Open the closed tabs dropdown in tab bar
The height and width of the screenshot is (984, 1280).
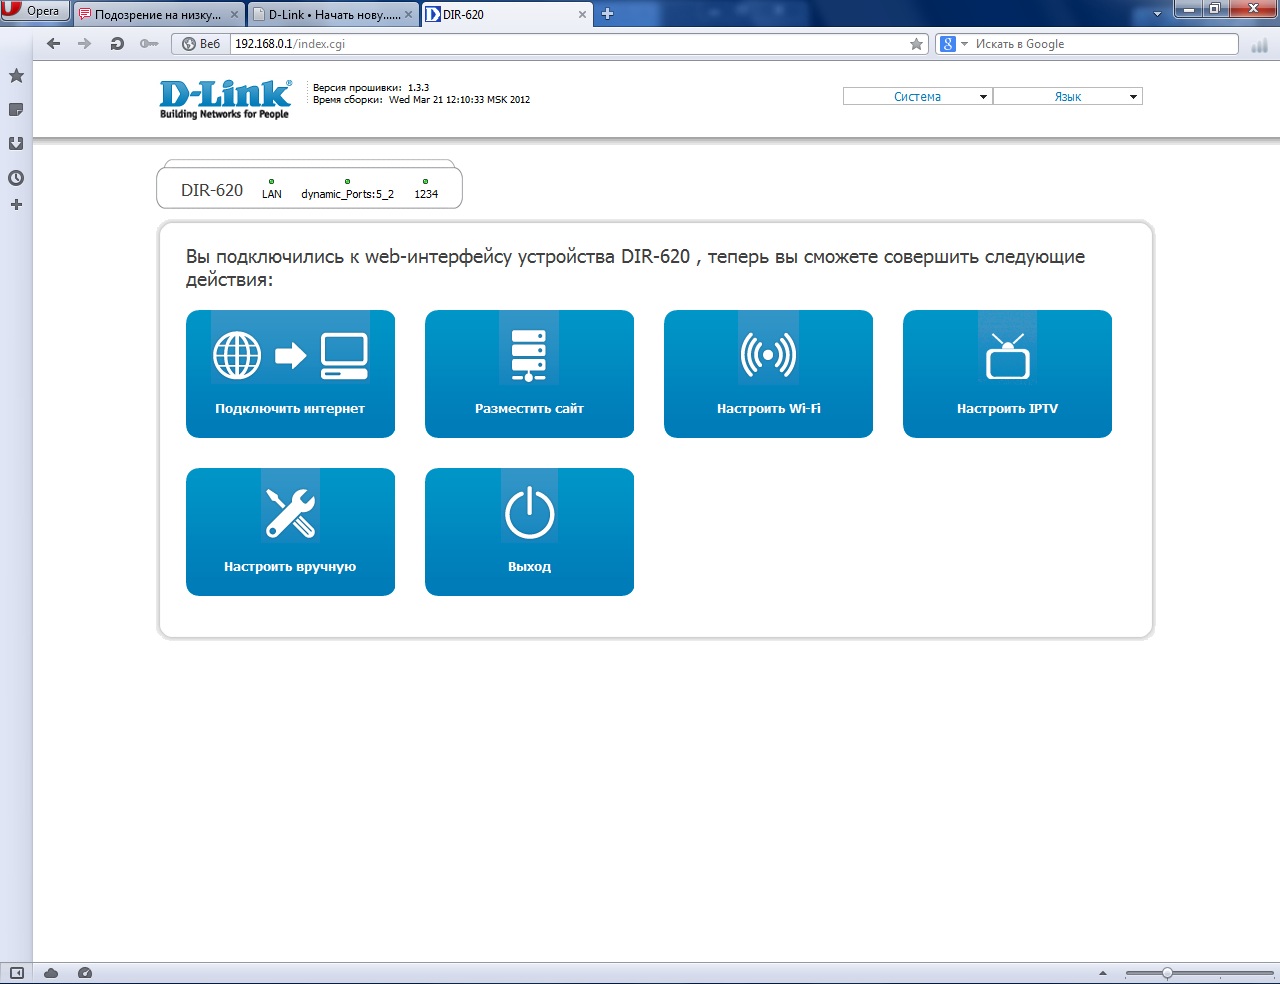point(1158,14)
